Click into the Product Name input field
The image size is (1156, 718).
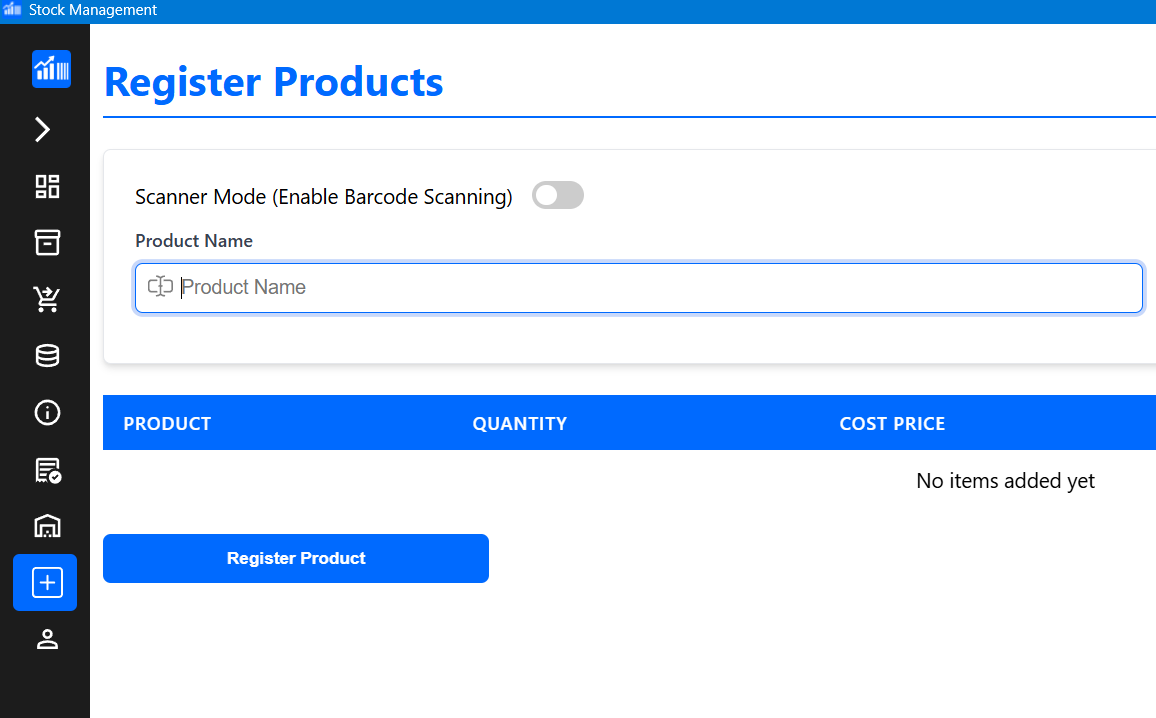640,288
